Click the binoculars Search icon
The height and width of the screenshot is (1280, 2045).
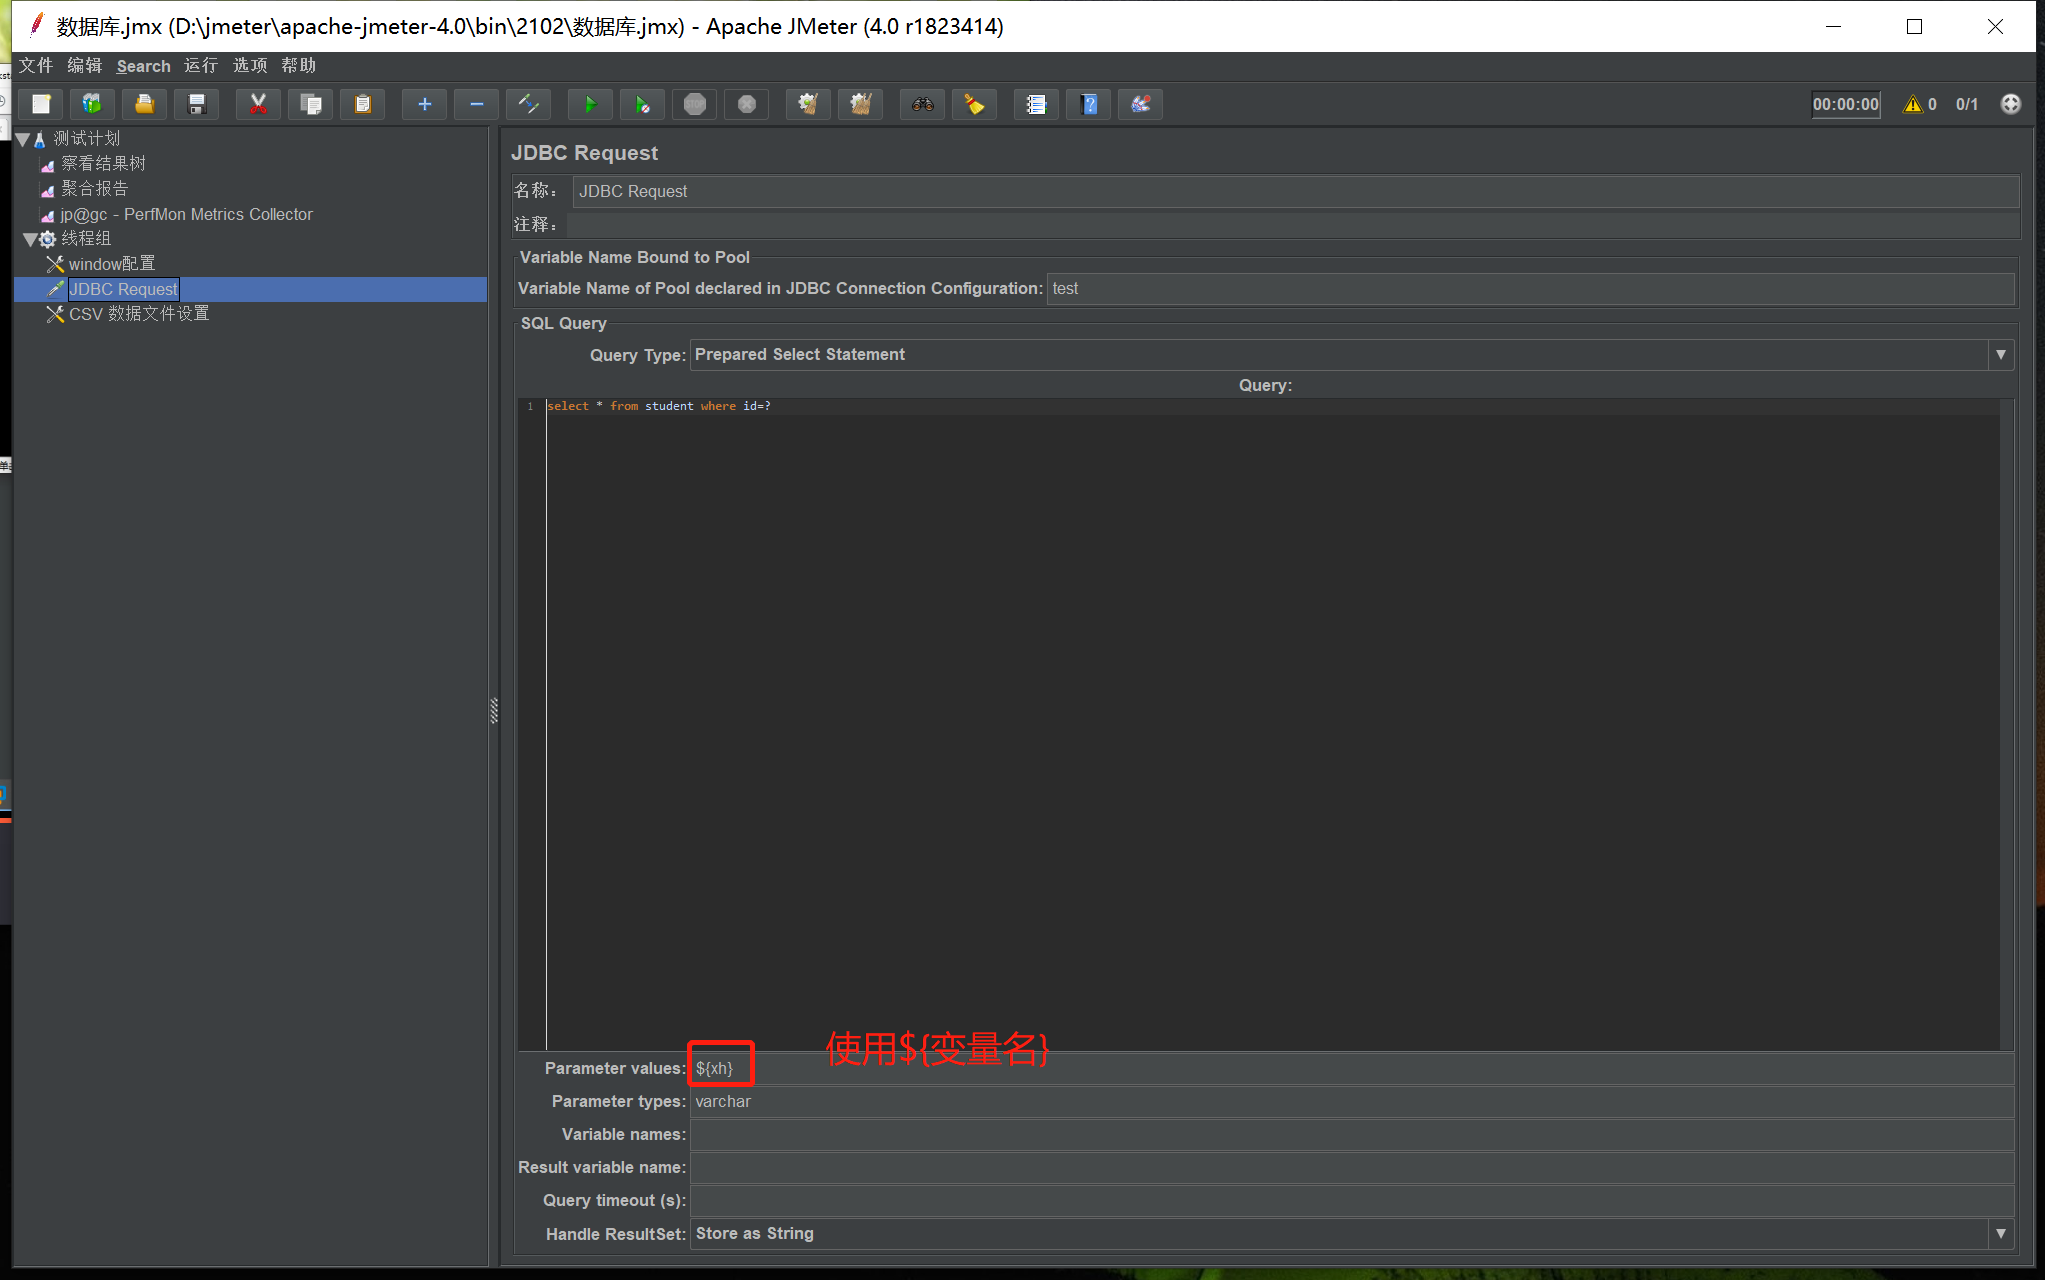click(922, 104)
